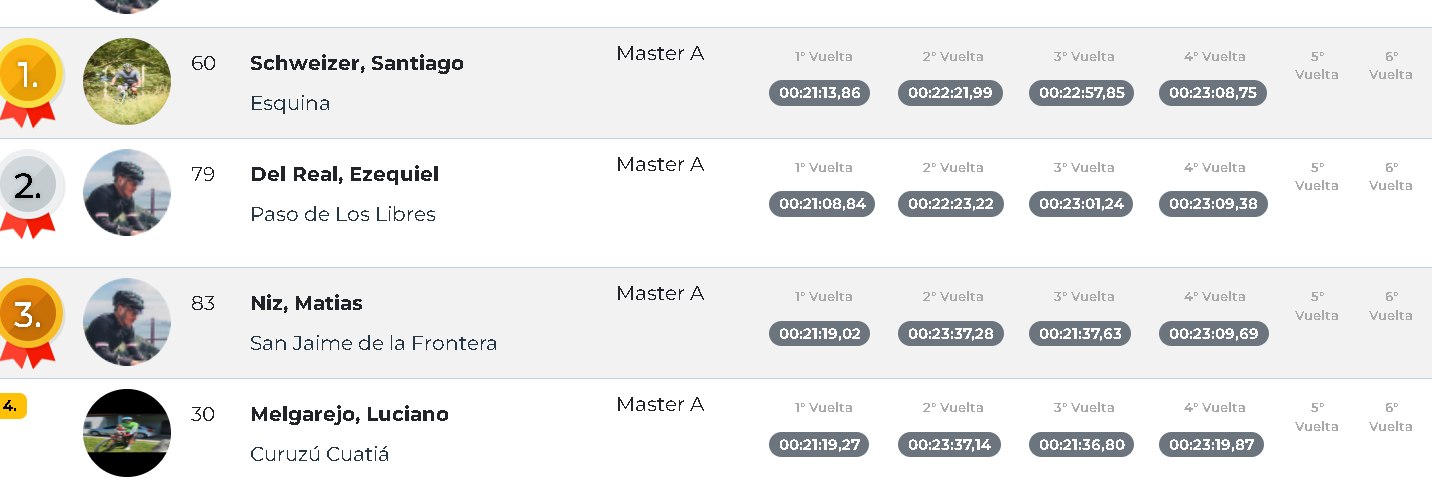
Task: Open Ezequiel Del Real's profile photo
Action: click(x=127, y=192)
